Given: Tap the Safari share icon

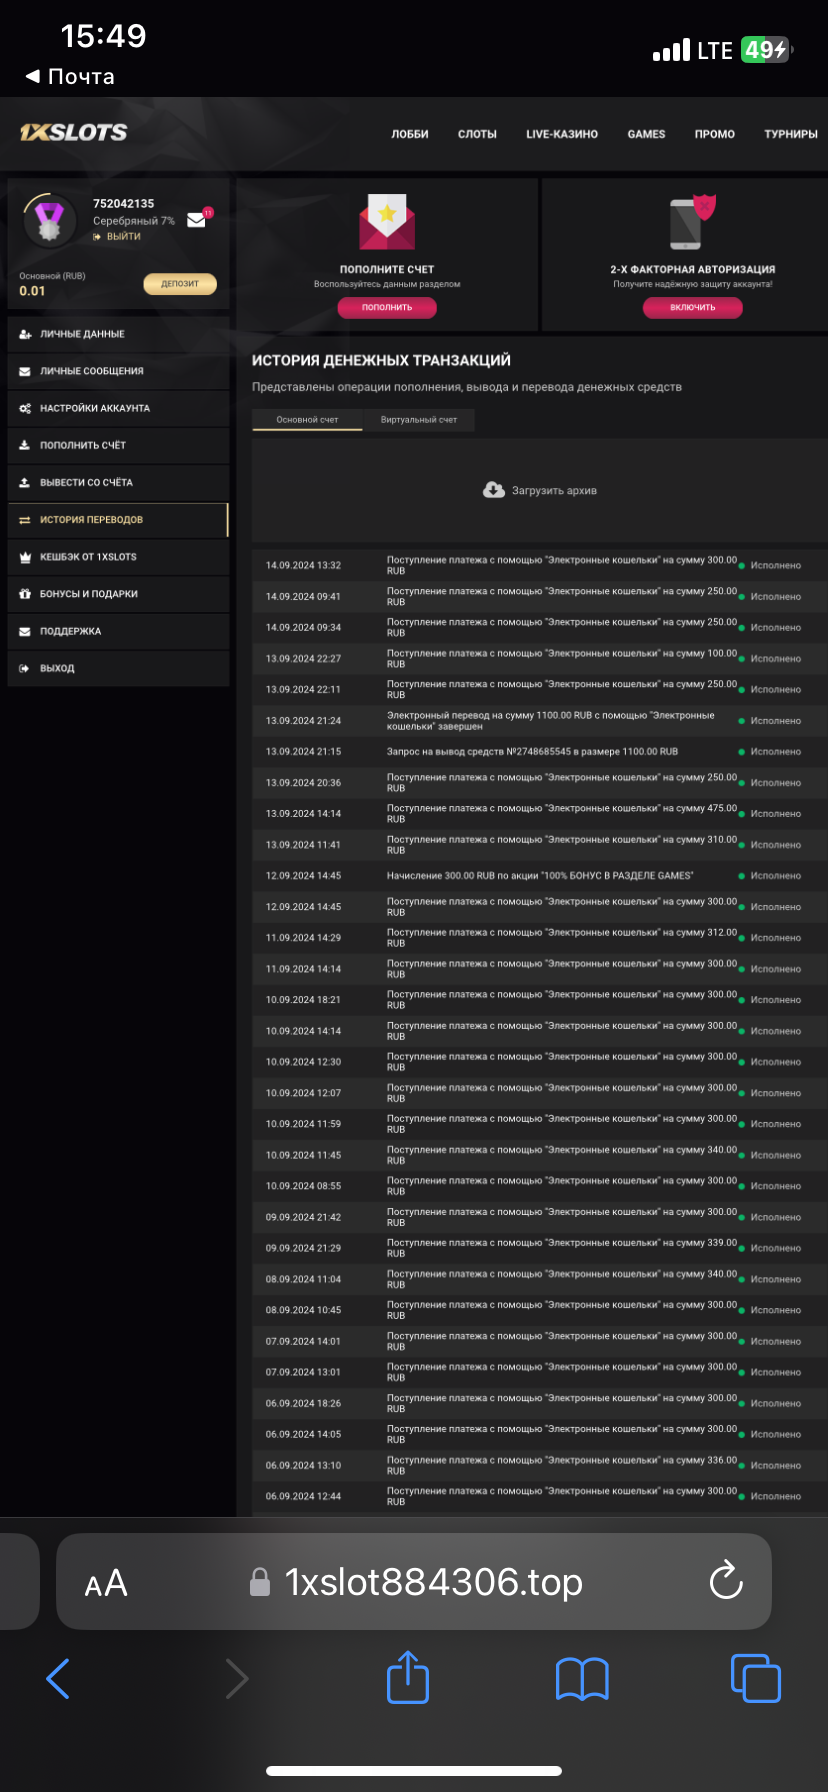Looking at the screenshot, I should pos(408,1677).
